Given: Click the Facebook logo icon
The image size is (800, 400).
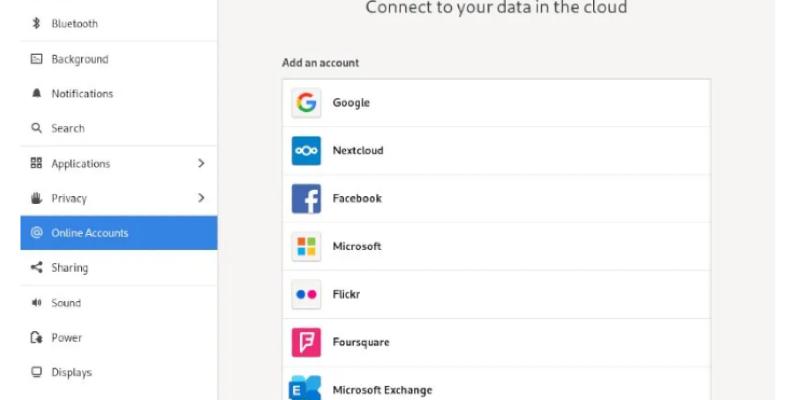Looking at the screenshot, I should [x=306, y=198].
